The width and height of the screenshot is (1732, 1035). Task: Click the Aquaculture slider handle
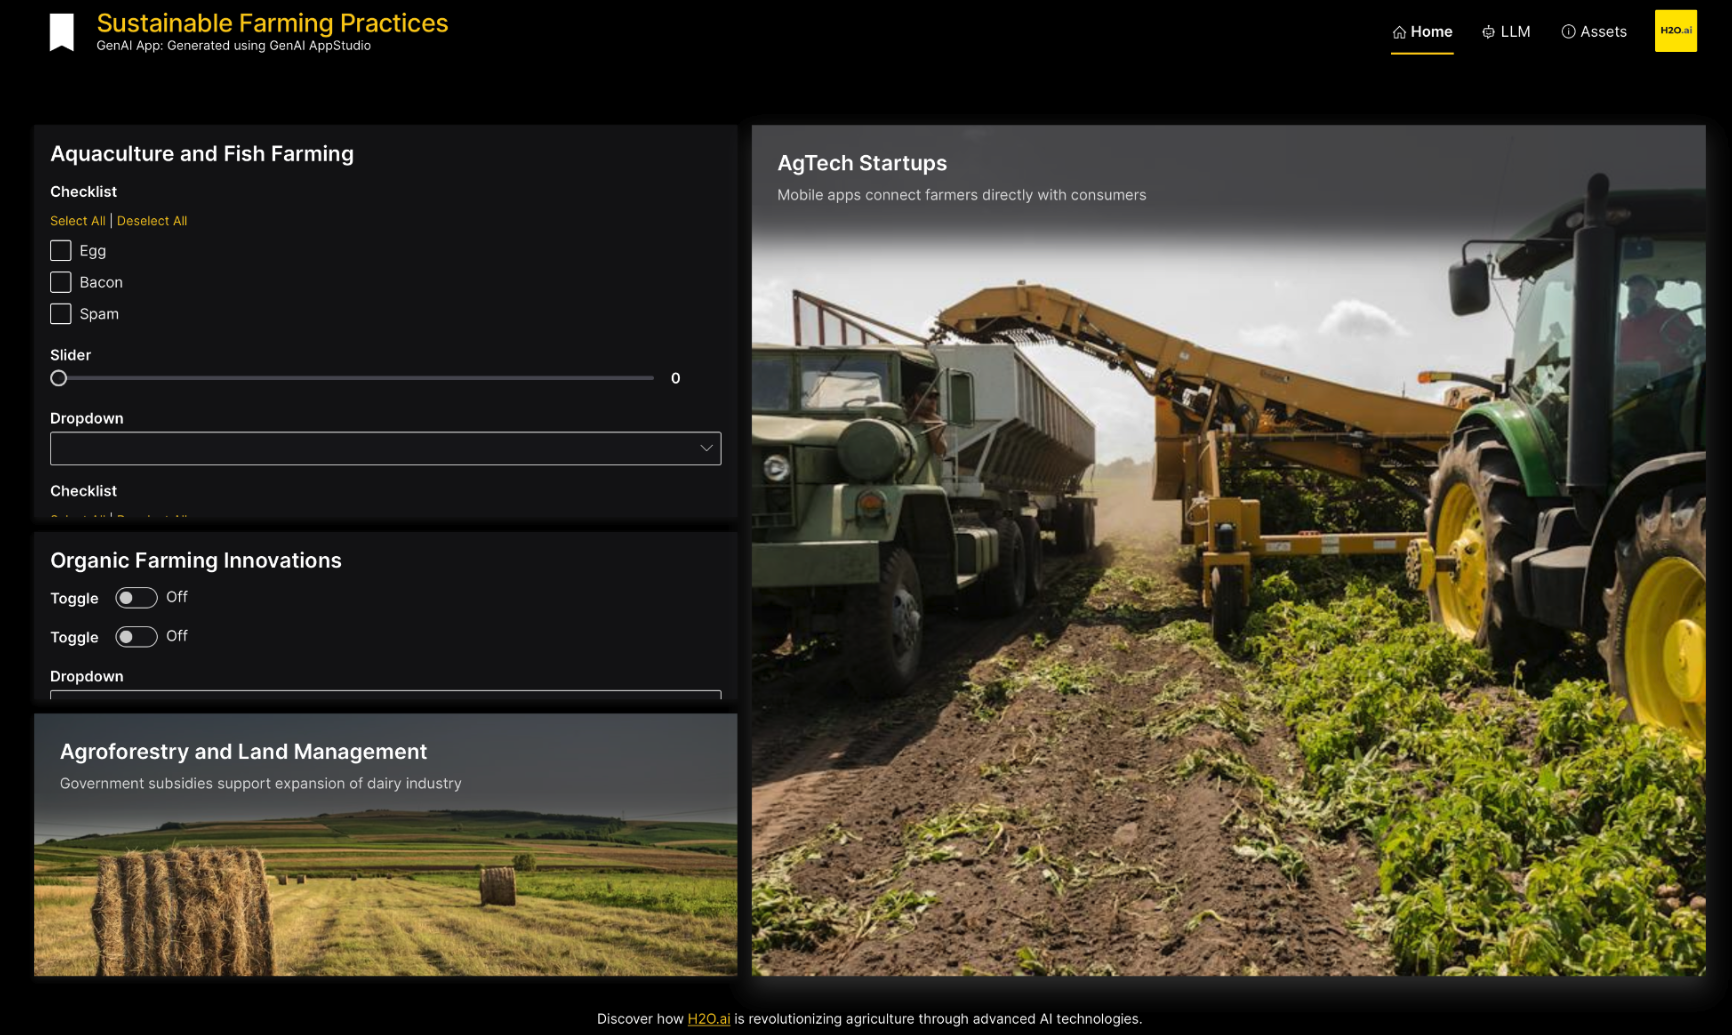pyautogui.click(x=59, y=378)
